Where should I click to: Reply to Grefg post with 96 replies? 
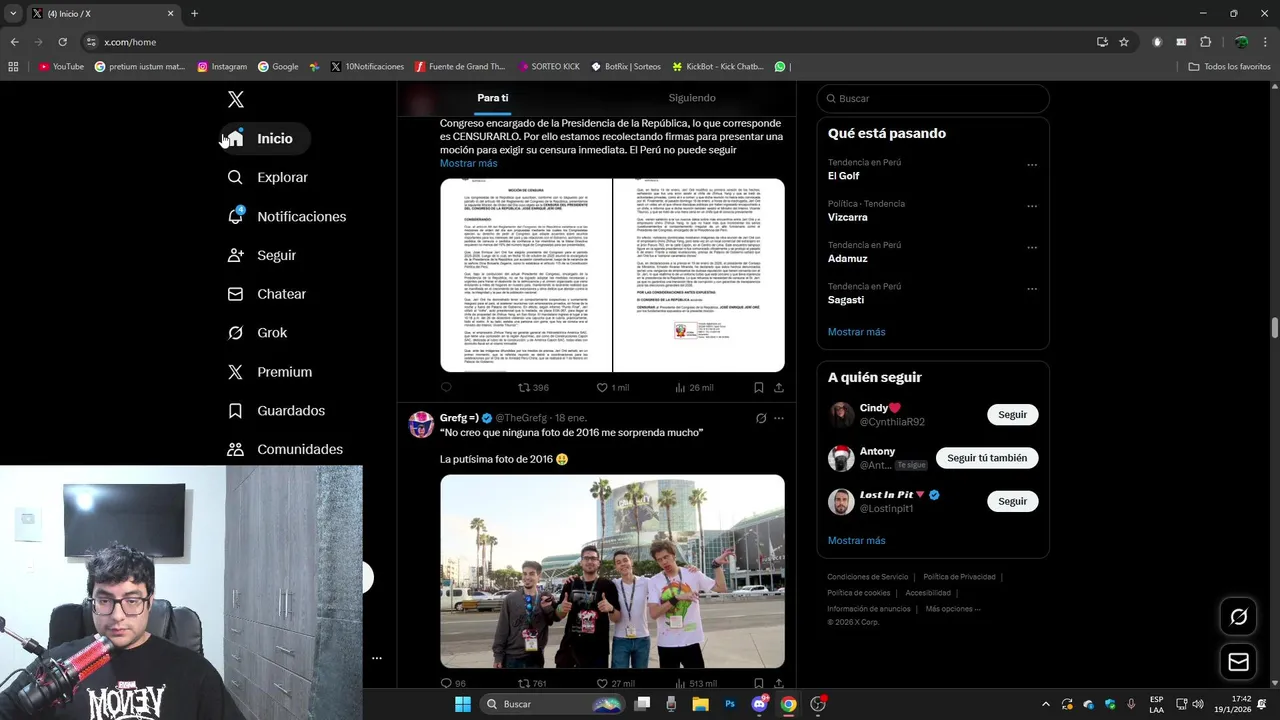click(452, 684)
